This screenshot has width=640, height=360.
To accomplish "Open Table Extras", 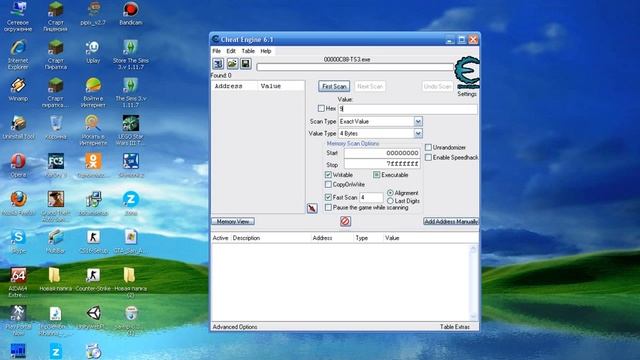I will 455,327.
